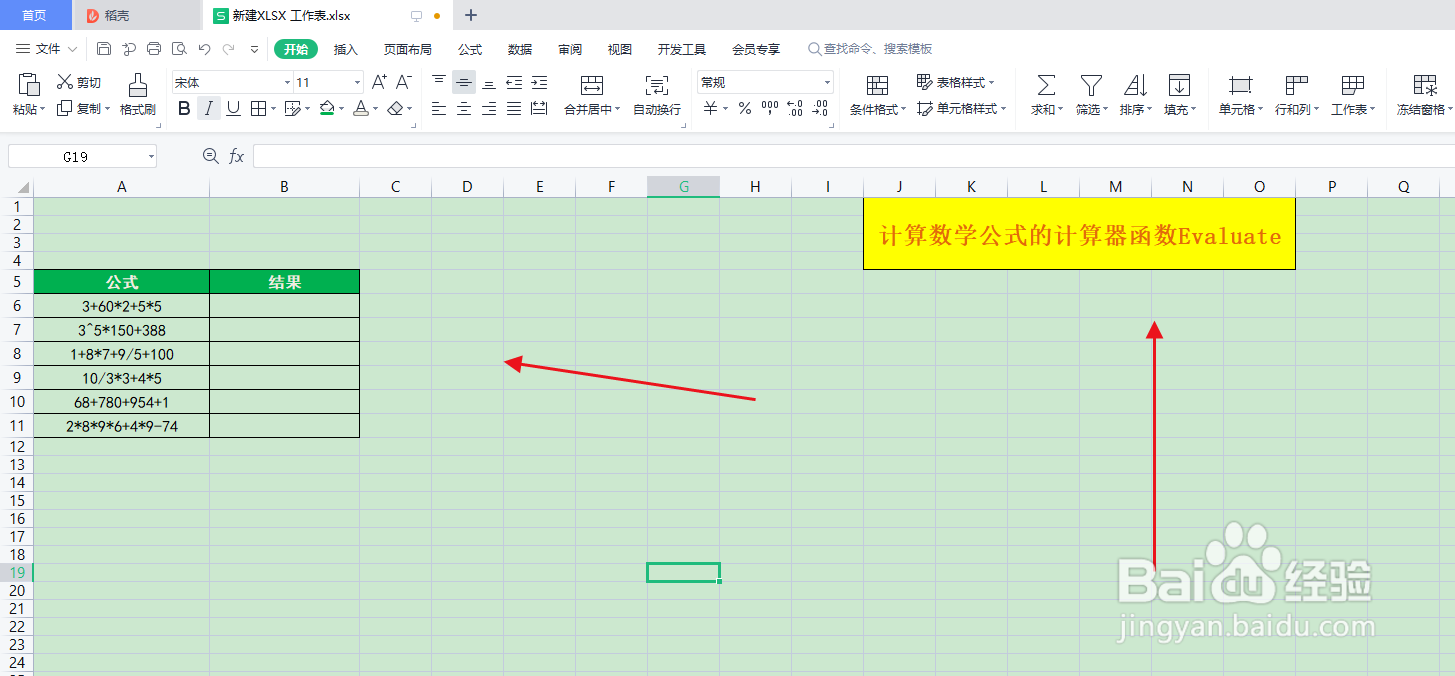The image size is (1455, 676).
Task: Switch to the 首页 home tab
Action: (x=35, y=15)
